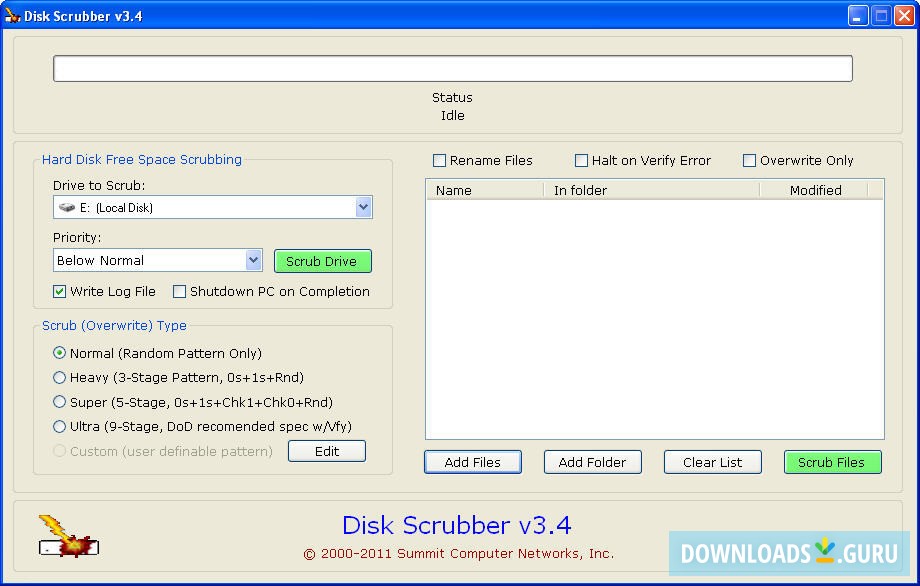This screenshot has width=920, height=586.
Task: Open the Drive to Scrub dropdown
Action: 364,206
